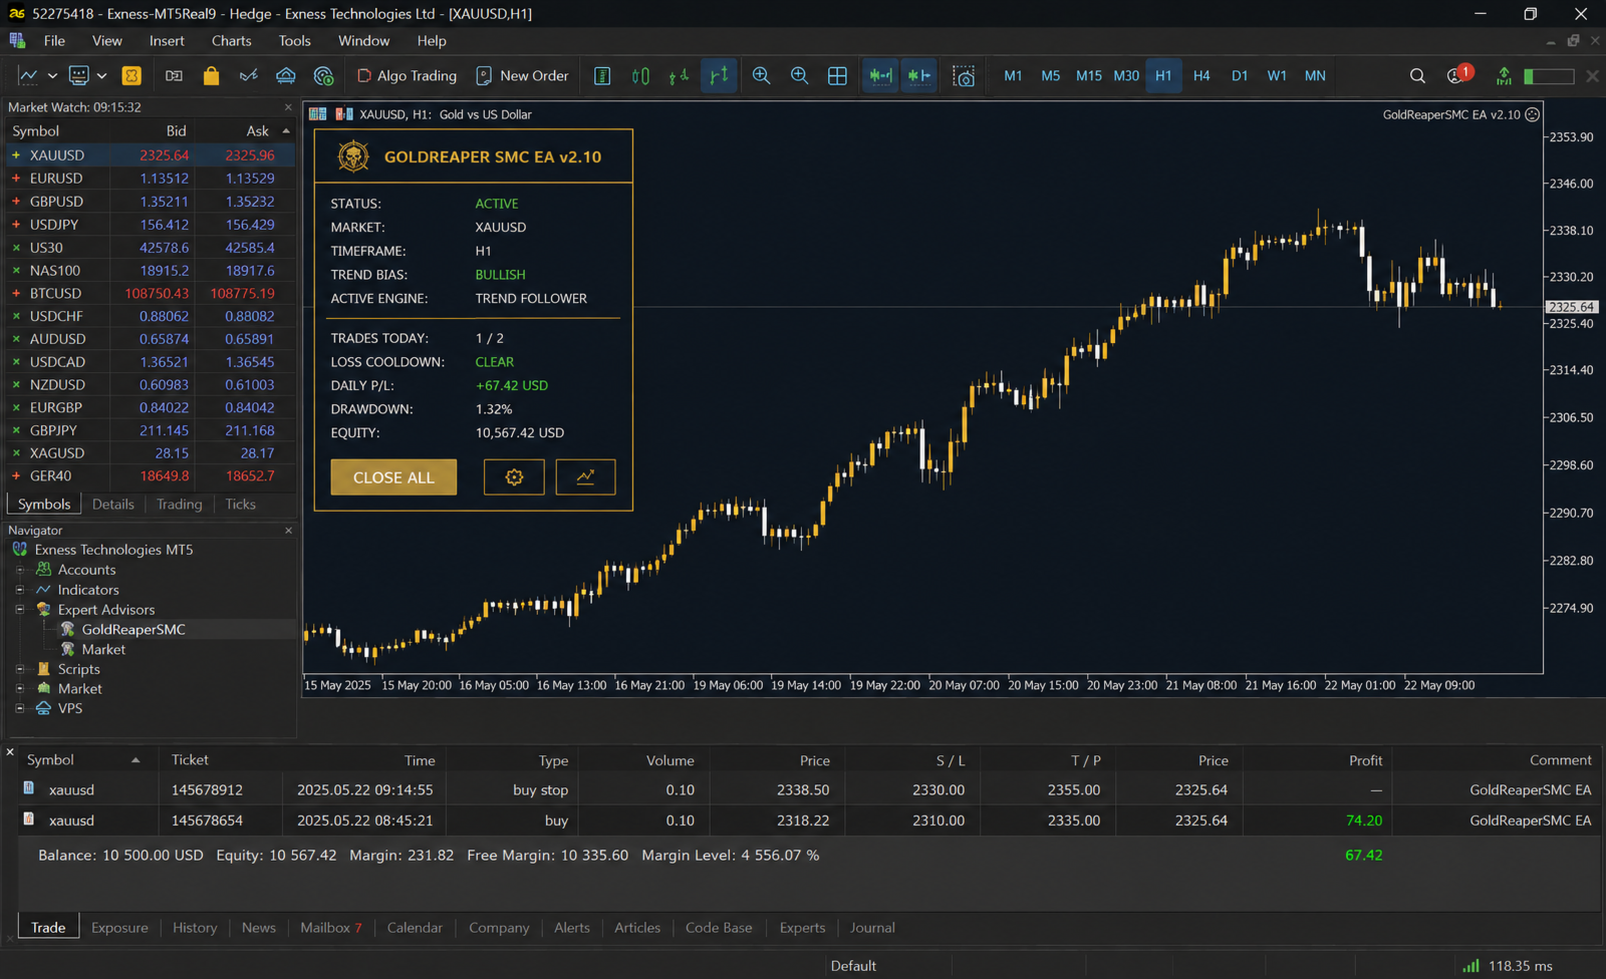Click the GoldReaper skull logo
Viewport: 1606px width, 979px height.
(353, 156)
